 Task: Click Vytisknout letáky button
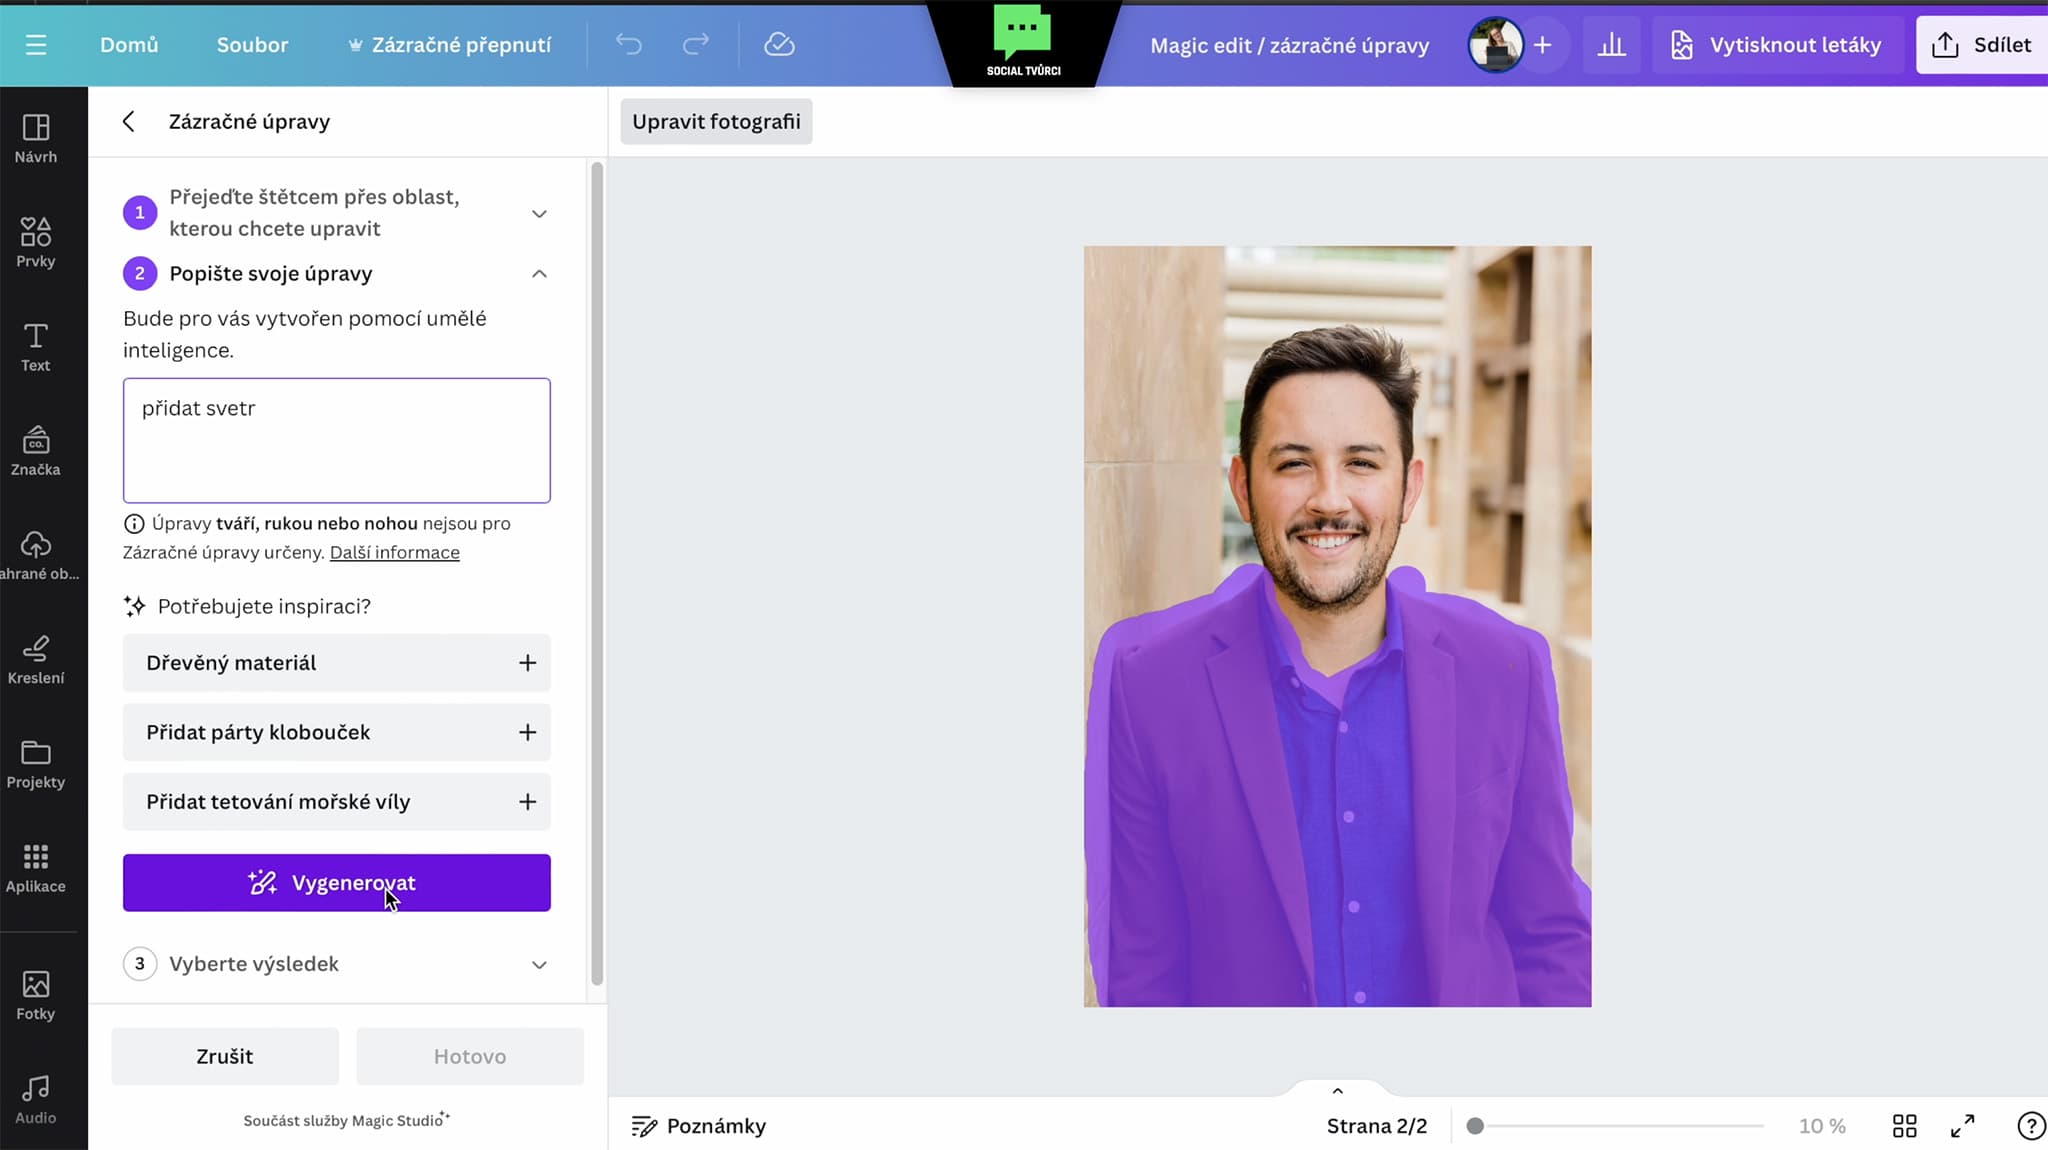pos(1776,45)
